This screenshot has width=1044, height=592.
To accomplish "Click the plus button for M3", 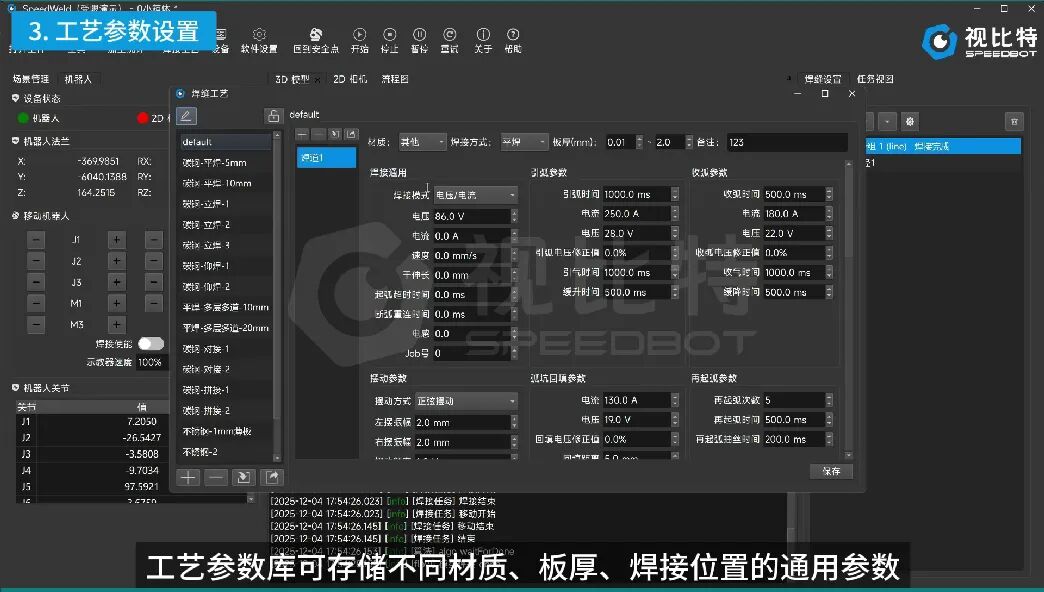I will coord(116,325).
